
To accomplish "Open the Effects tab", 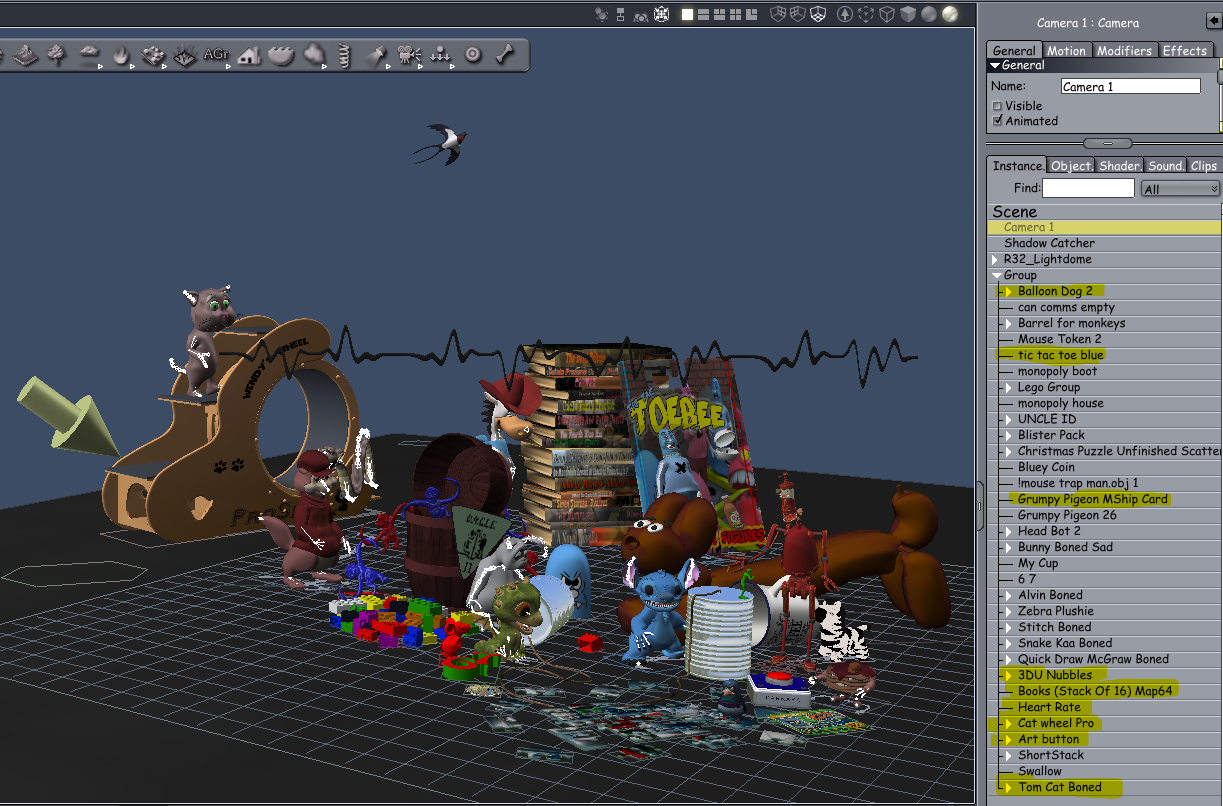I will pos(1185,50).
